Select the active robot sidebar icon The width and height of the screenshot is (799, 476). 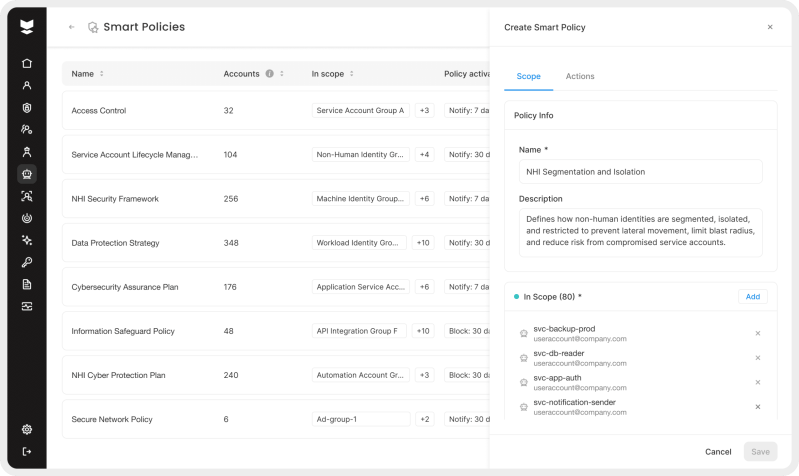(27, 174)
